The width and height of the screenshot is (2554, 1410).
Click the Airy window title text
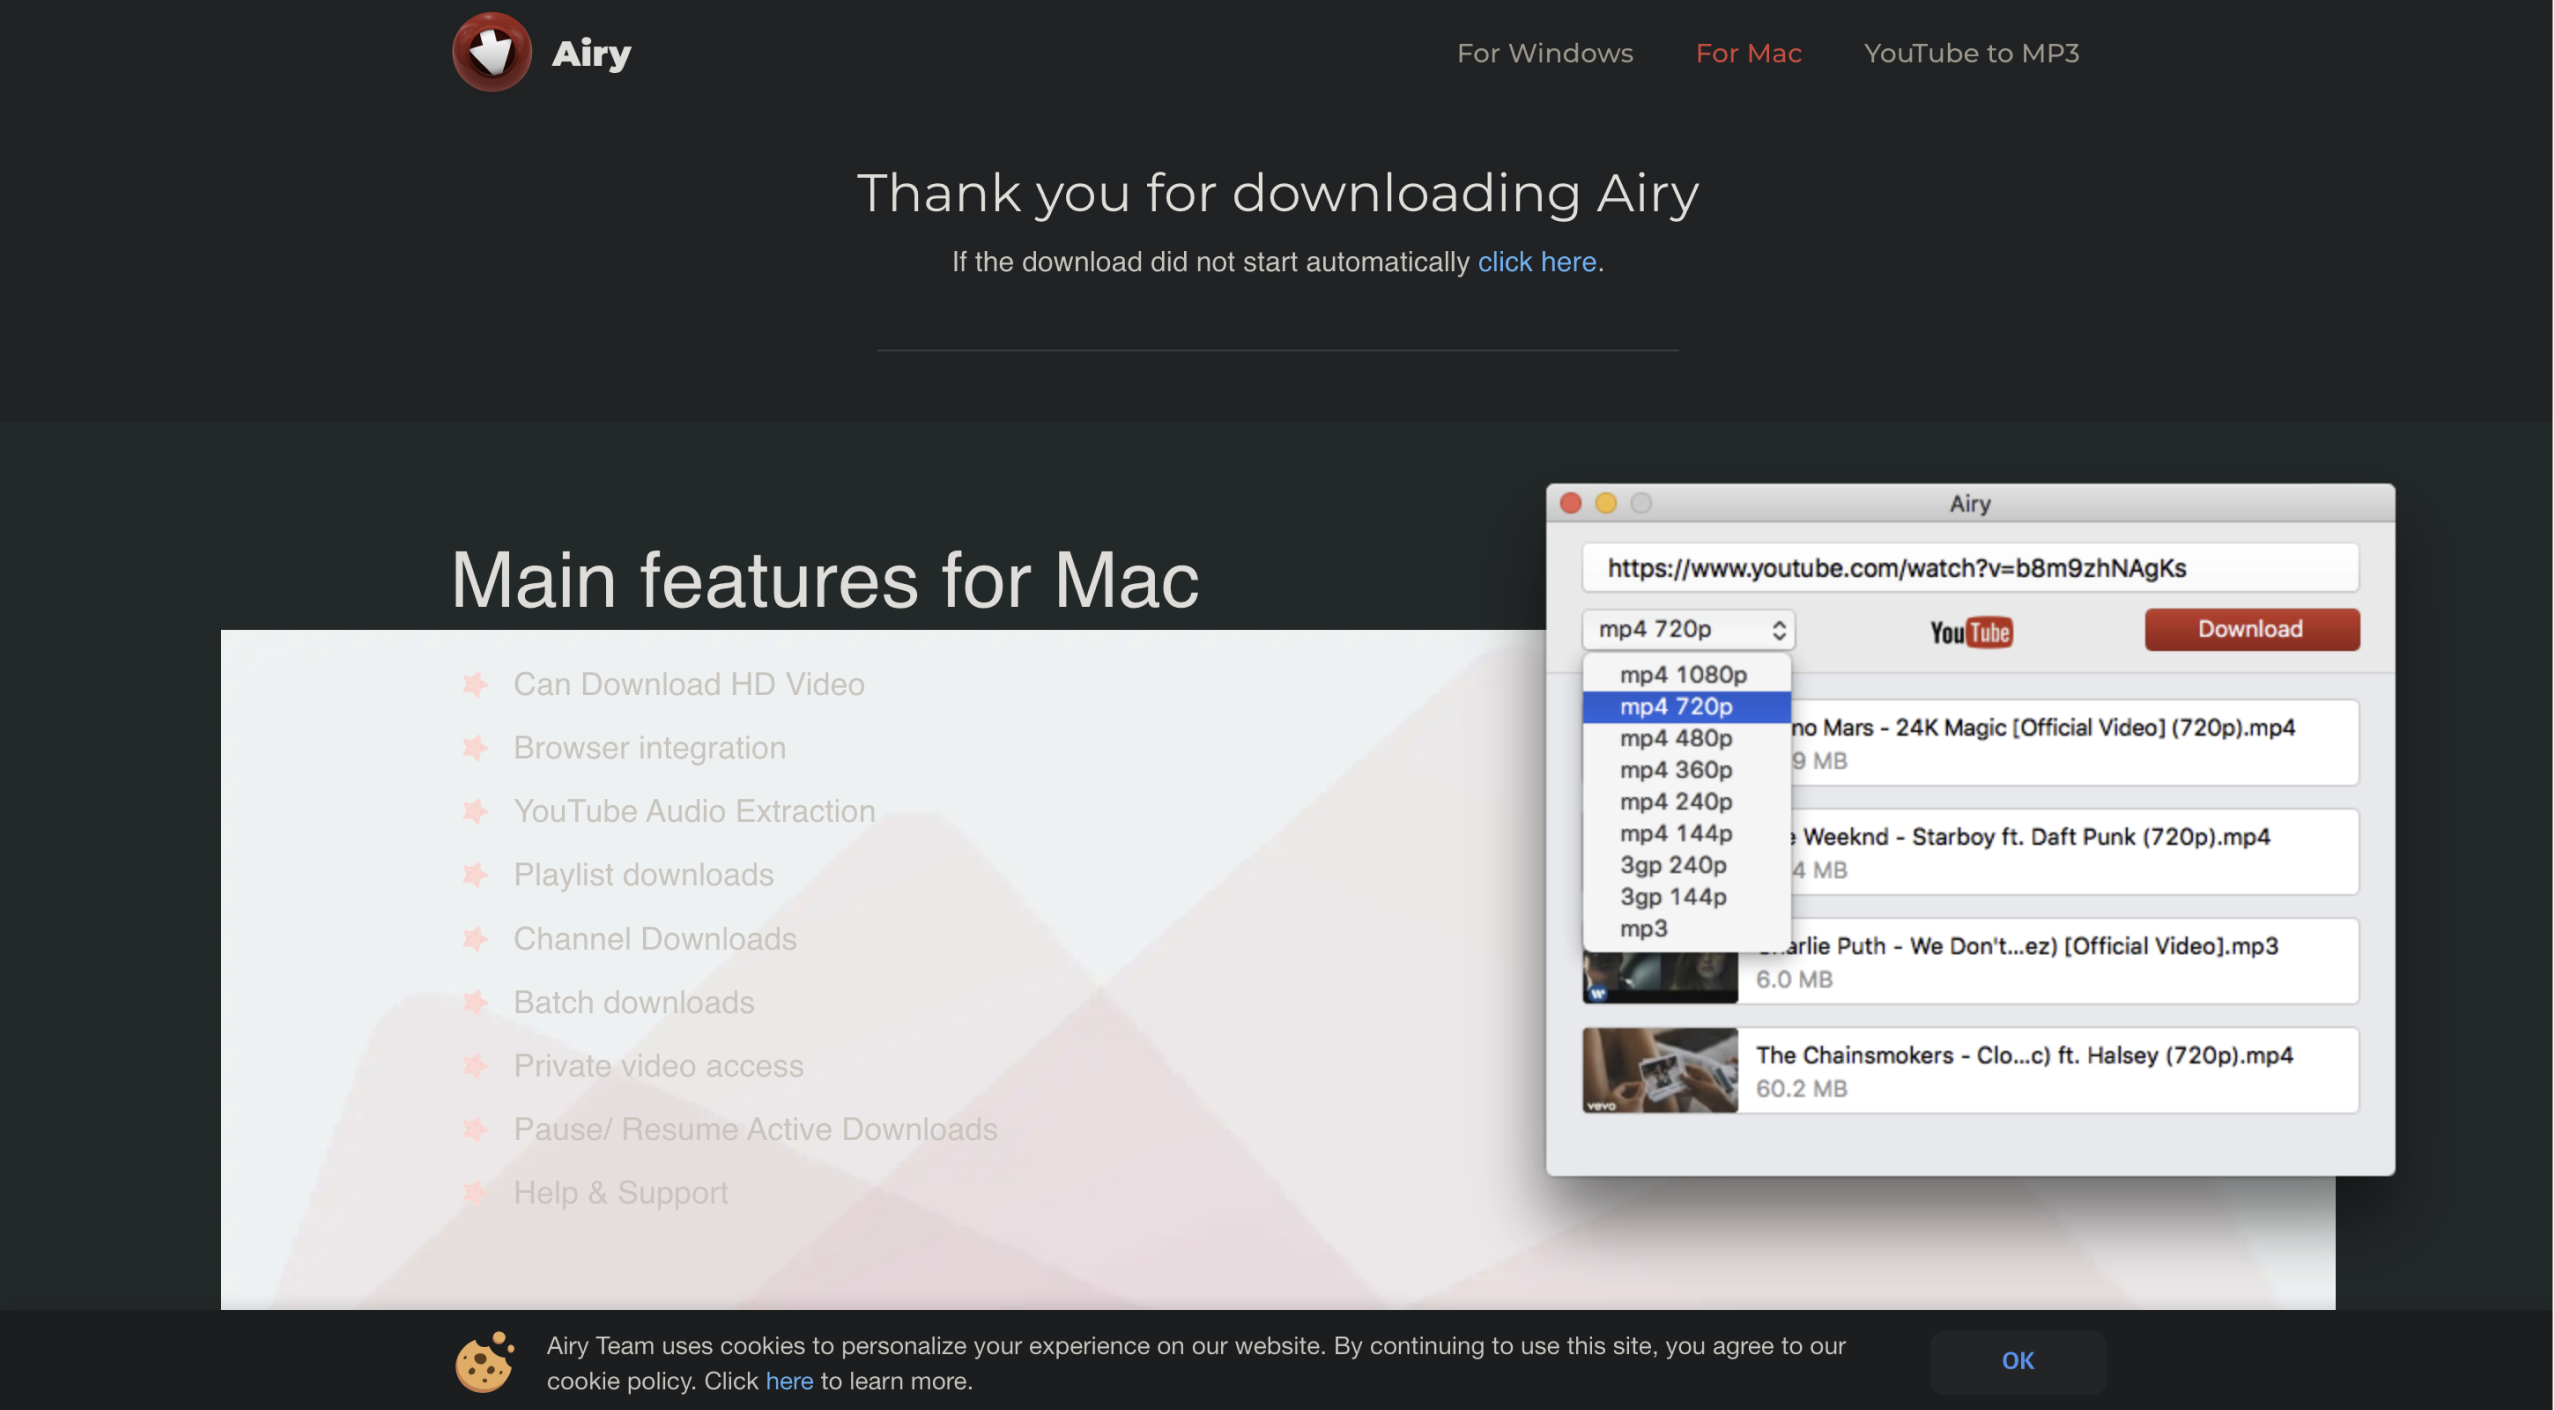pos(1970,504)
